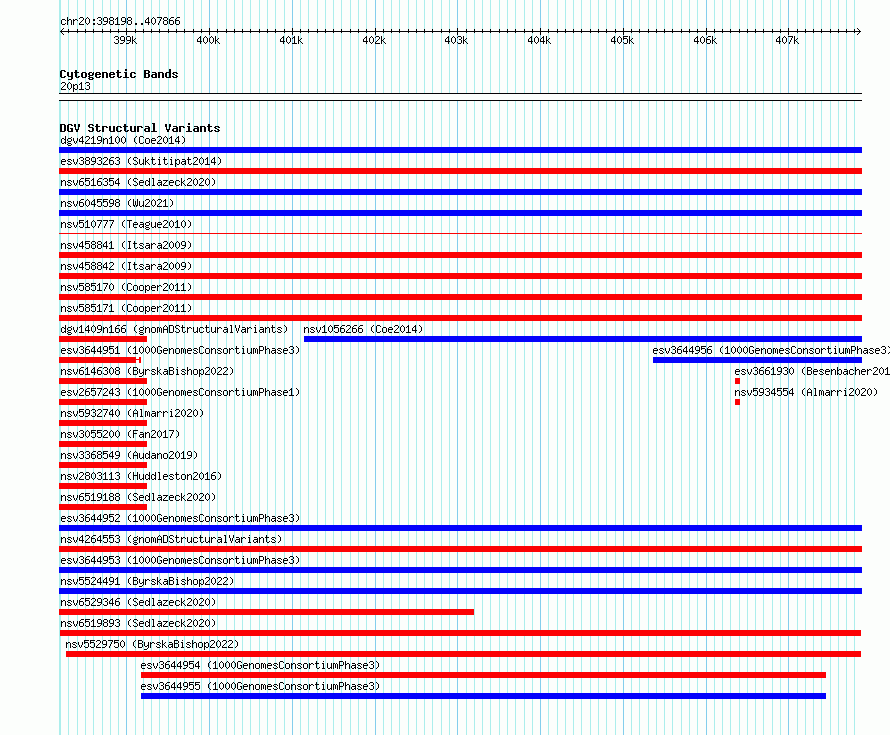Click the DGV Structural Variants track title
Viewport: 890px width, 735px height.
click(140, 128)
